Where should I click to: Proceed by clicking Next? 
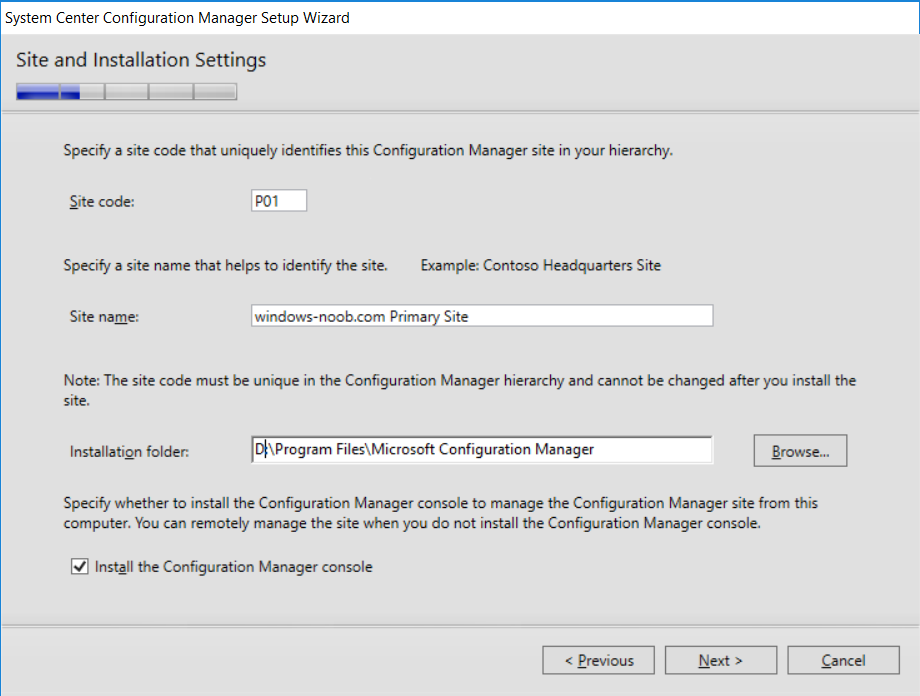tap(721, 660)
